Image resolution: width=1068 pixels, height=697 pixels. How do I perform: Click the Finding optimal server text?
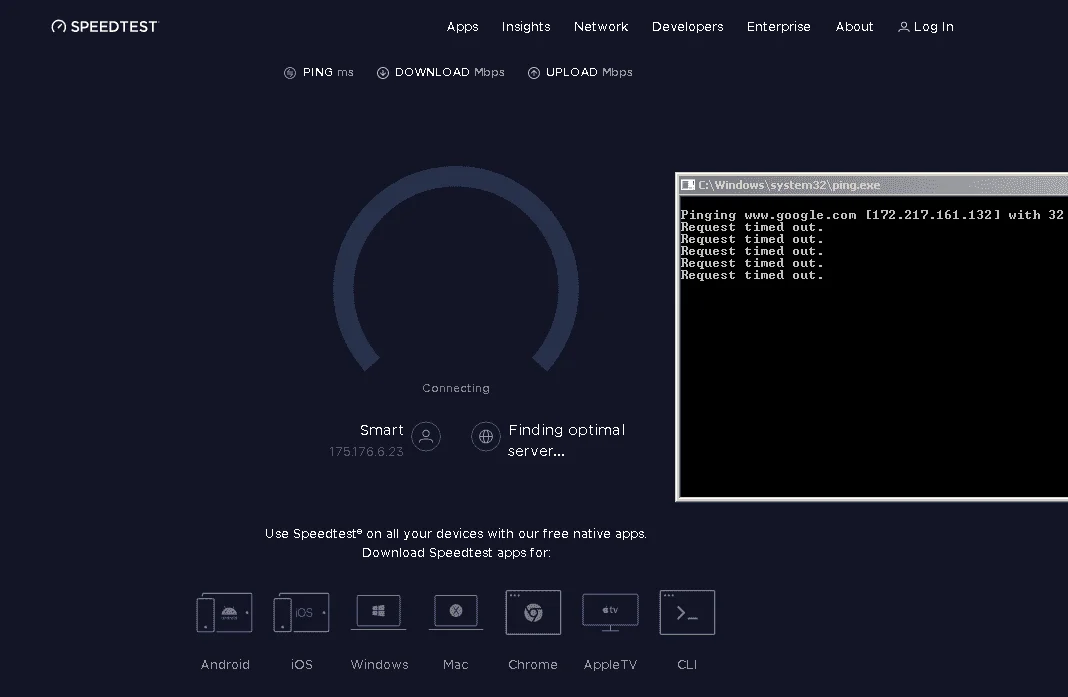point(566,440)
